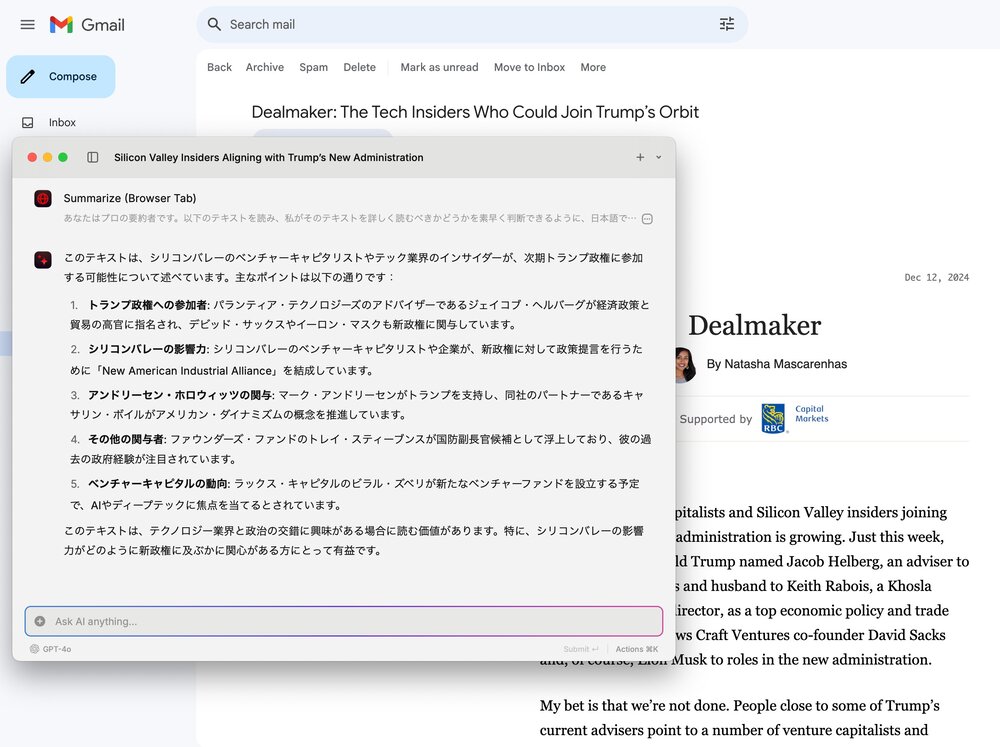This screenshot has height=747, width=1000.
Task: Open the Inbox folder in the sidebar
Action: pyautogui.click(x=62, y=122)
